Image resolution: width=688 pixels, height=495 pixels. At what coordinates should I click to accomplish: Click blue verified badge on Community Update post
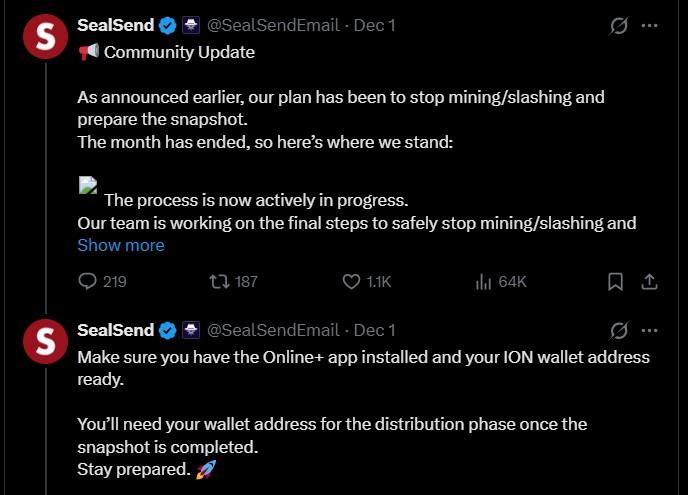167,26
